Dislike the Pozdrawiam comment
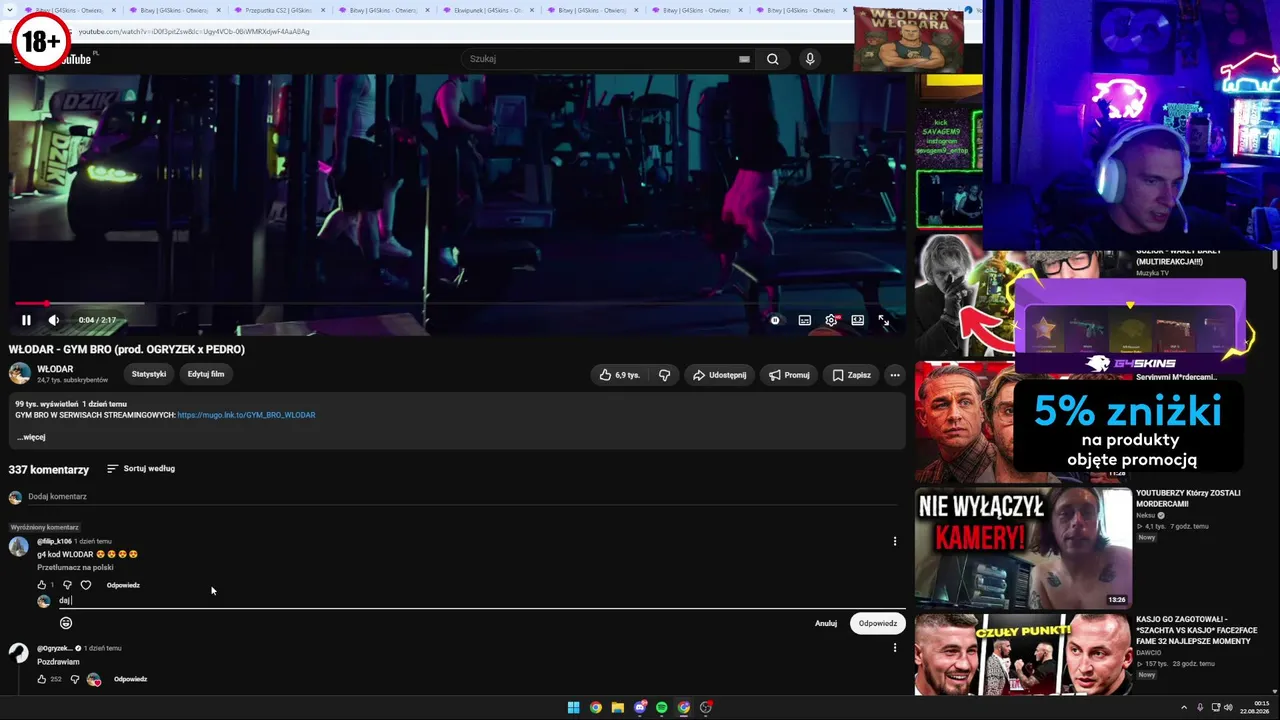The height and width of the screenshot is (720, 1280). [x=74, y=679]
